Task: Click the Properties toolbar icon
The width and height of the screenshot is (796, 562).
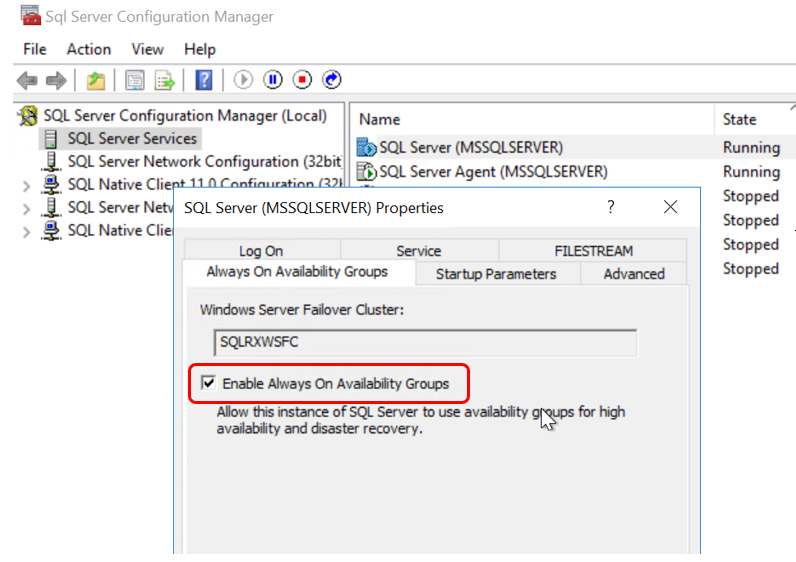Action: coord(135,80)
